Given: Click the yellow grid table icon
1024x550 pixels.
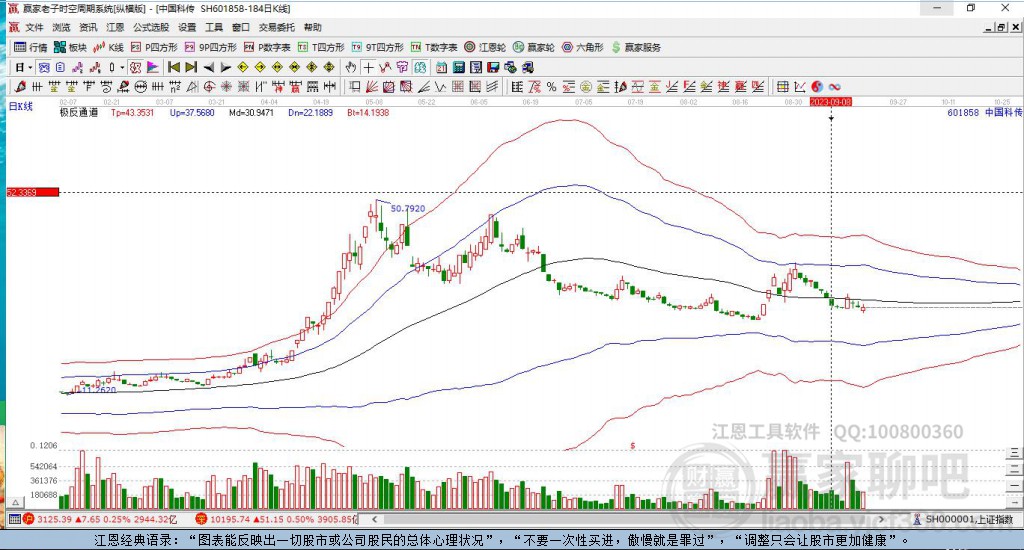Looking at the screenshot, I should click(782, 87).
